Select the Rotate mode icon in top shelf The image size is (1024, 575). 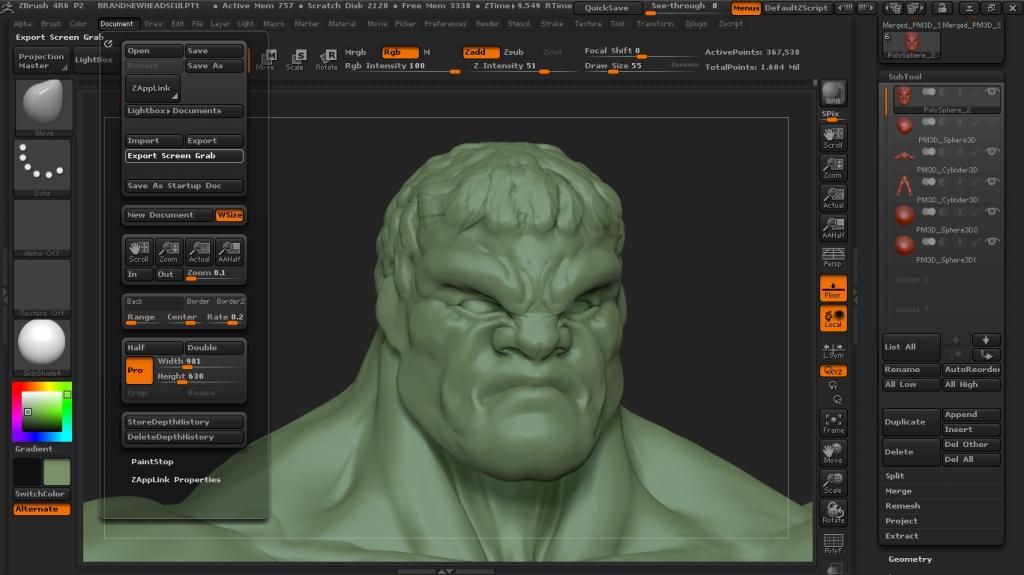click(x=326, y=59)
